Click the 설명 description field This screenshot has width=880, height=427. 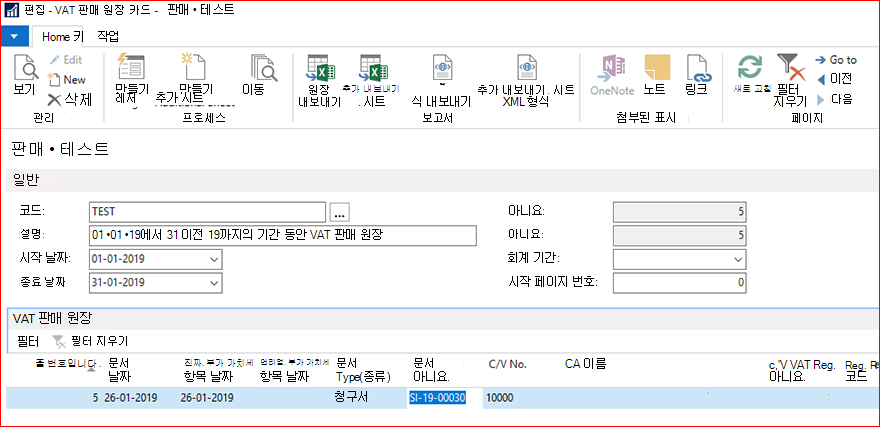pos(283,235)
